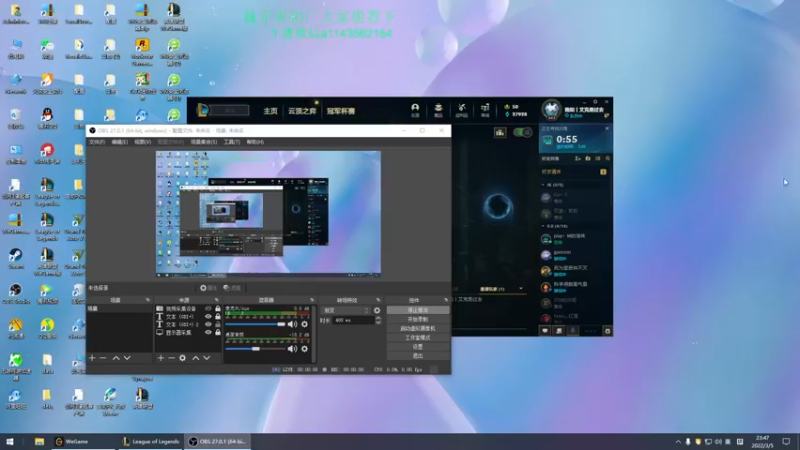Open the store icon in League client

pos(485,110)
